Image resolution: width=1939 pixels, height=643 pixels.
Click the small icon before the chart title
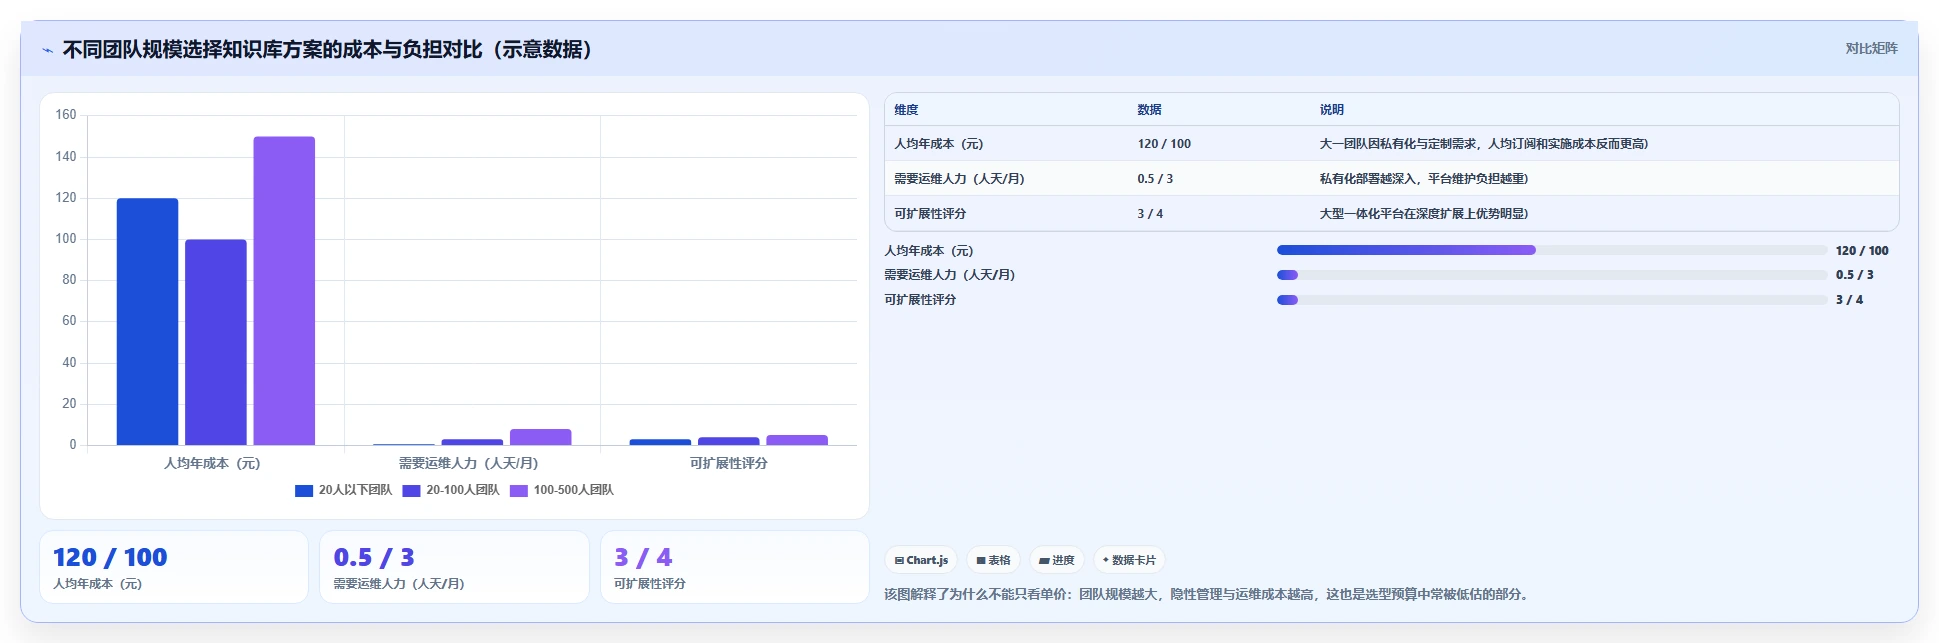[47, 50]
